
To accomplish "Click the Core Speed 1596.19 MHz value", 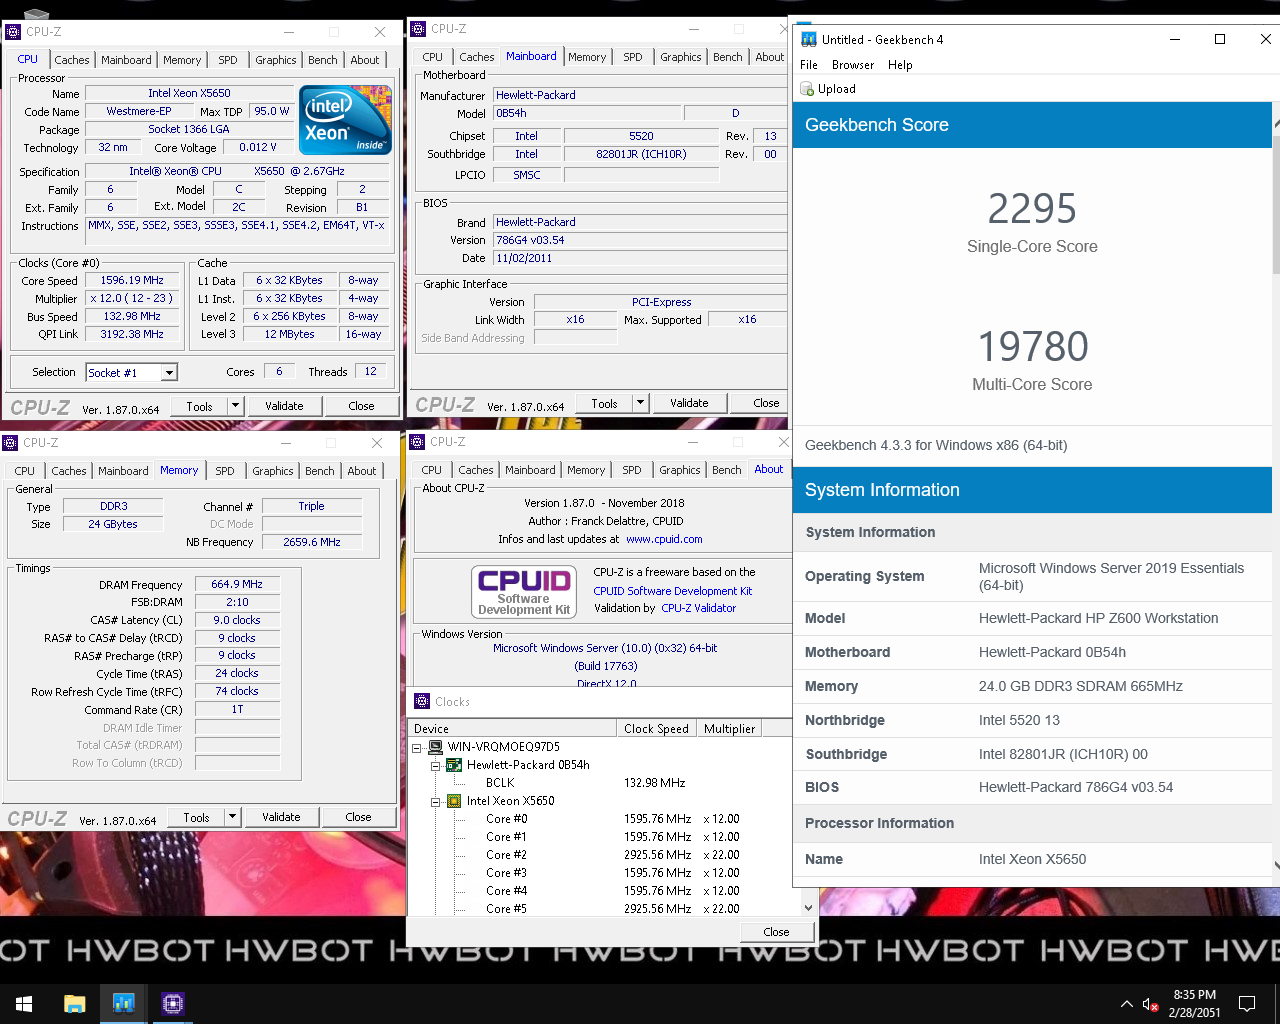I will (132, 281).
